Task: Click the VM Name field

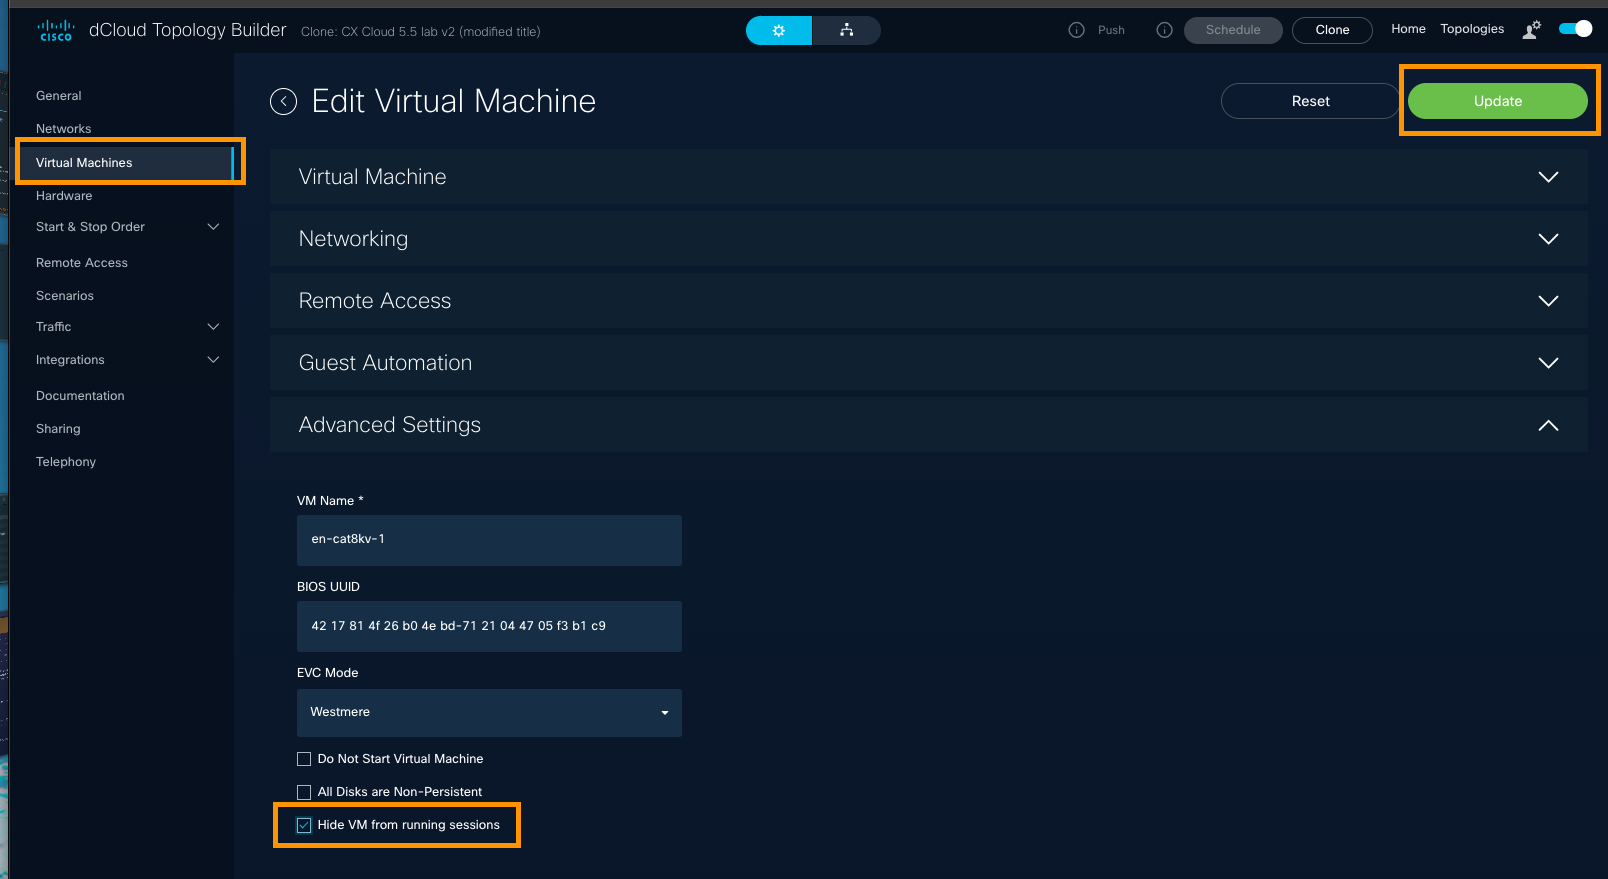Action: pyautogui.click(x=489, y=540)
